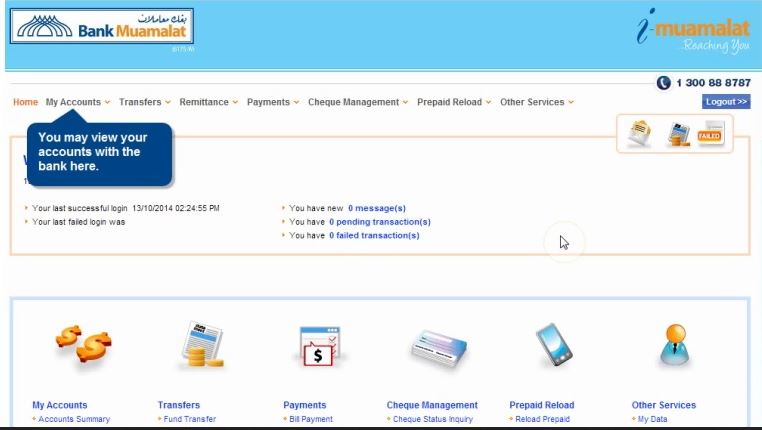762x430 pixels.
Task: Open the Prepaid Reload menu
Action: 450,102
